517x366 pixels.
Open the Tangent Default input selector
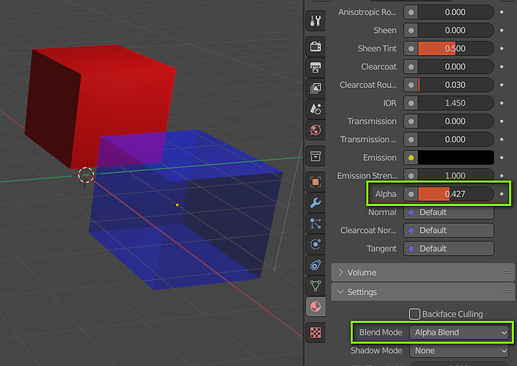coord(449,249)
